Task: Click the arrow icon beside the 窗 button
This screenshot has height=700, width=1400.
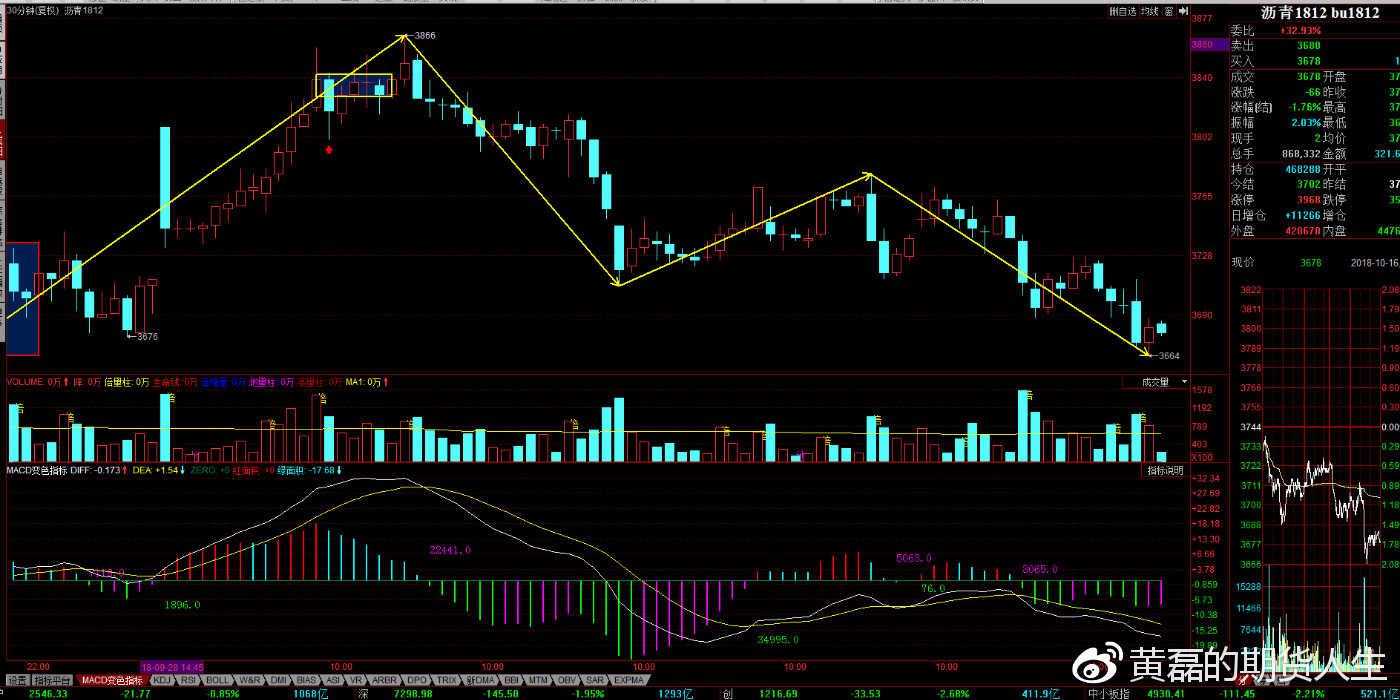Action: click(1181, 12)
